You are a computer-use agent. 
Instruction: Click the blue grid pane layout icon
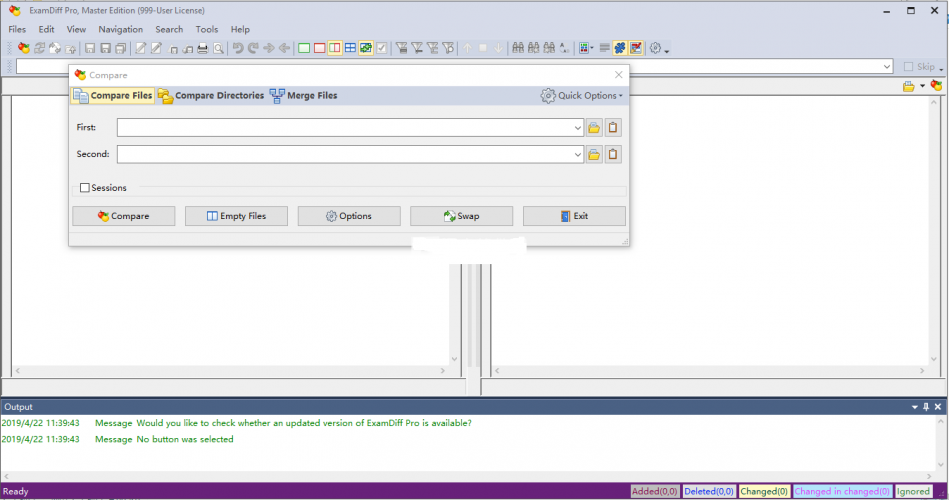(350, 48)
